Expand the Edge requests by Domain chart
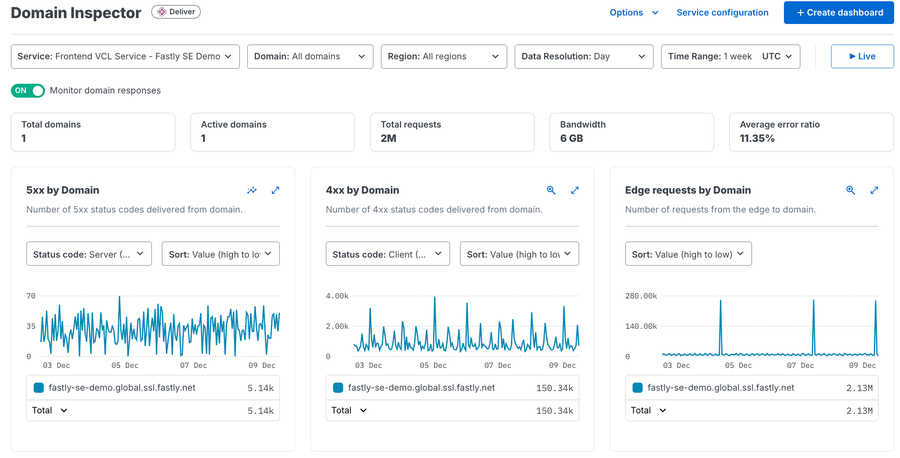Viewport: 900px width, 458px height. point(874,190)
